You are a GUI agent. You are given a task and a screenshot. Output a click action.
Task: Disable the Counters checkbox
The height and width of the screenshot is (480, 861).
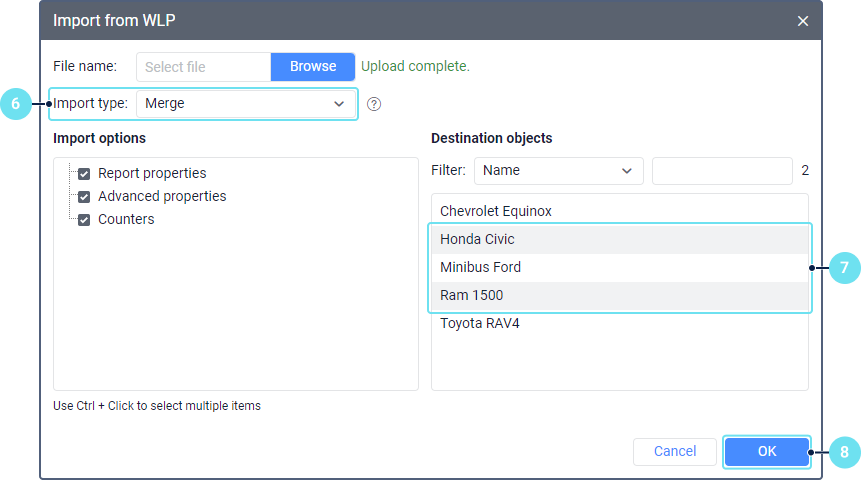coord(84,220)
